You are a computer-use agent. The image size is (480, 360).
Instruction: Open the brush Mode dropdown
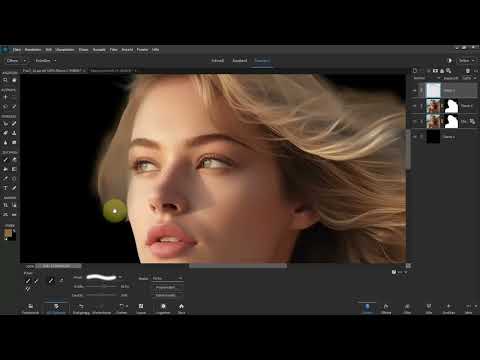168,278
